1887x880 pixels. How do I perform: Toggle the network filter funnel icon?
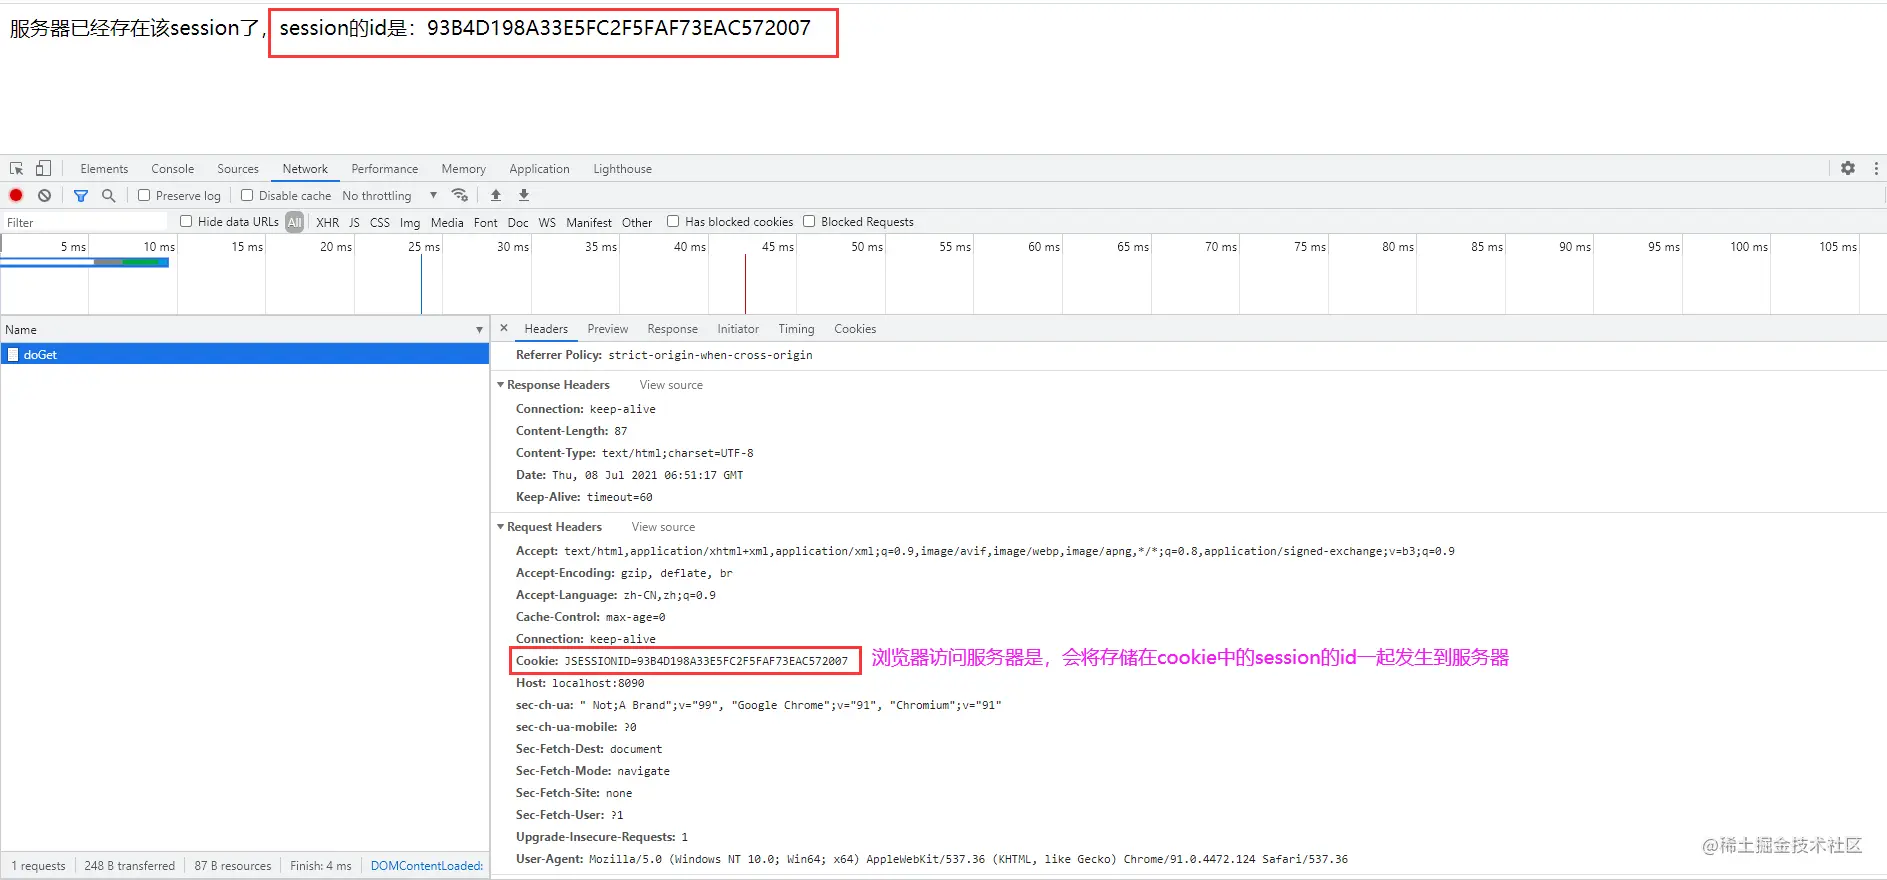point(81,196)
